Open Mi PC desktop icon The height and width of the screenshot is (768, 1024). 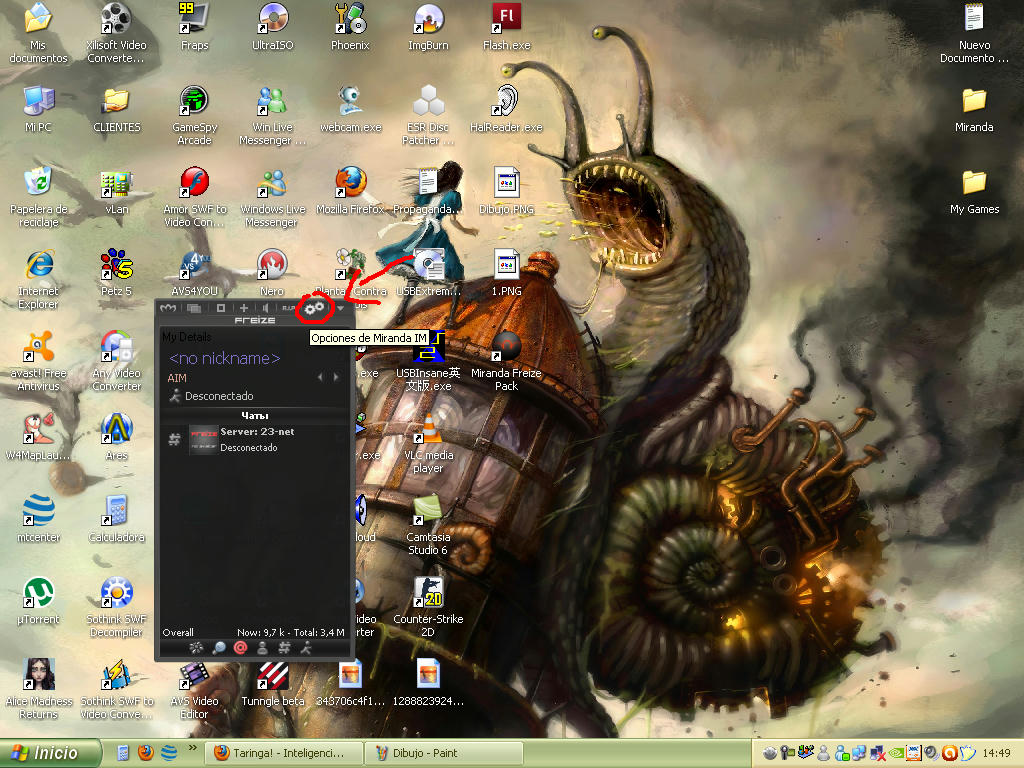(x=38, y=109)
